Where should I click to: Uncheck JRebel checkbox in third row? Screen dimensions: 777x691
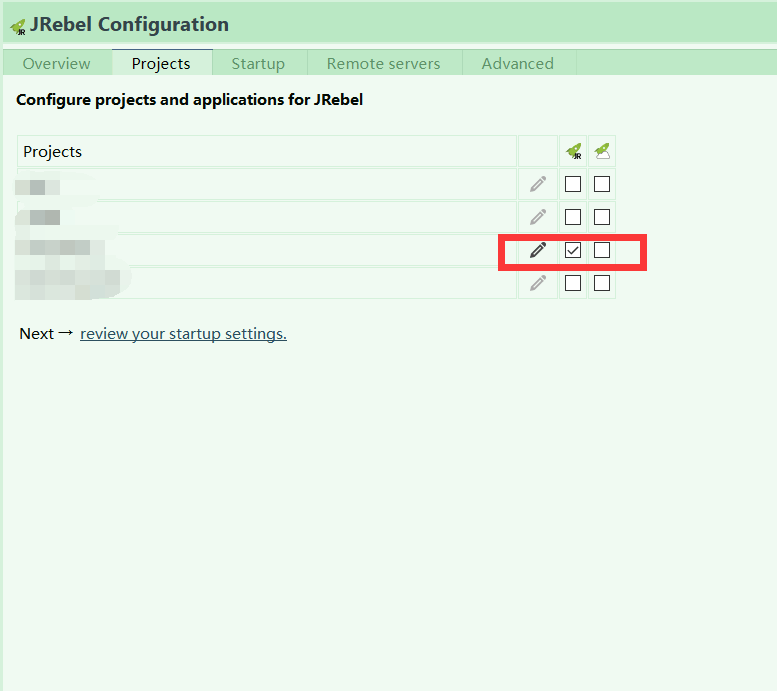click(x=573, y=250)
